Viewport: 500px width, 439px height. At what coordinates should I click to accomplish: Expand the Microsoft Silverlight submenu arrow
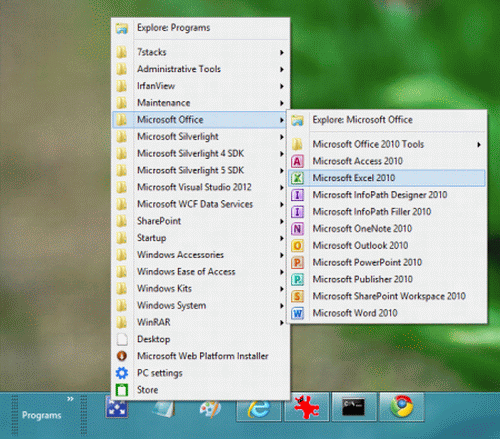coord(282,137)
